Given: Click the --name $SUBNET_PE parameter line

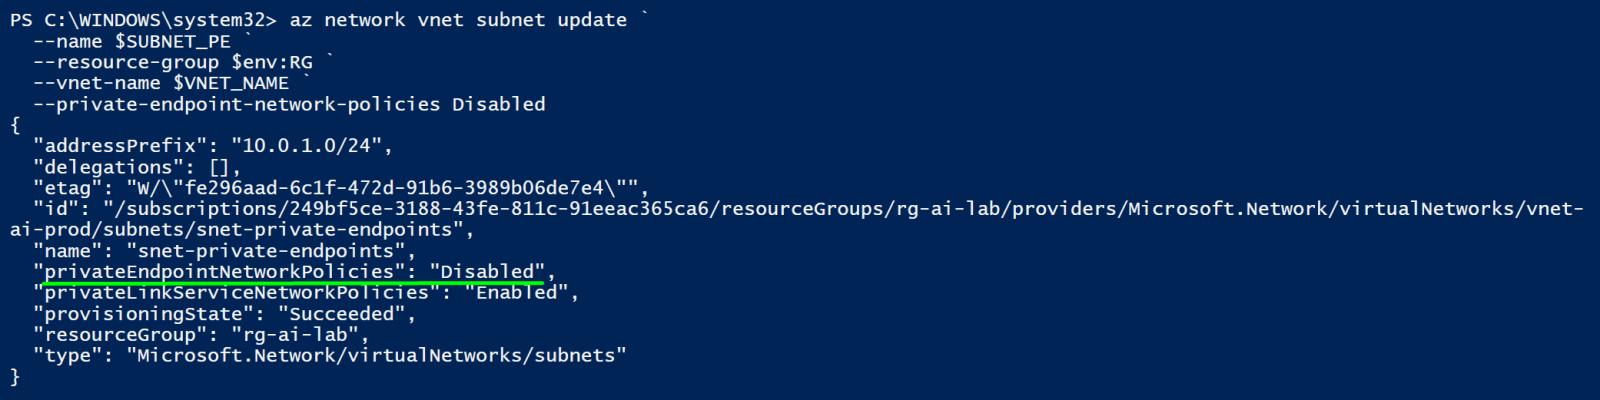Looking at the screenshot, I should click(x=132, y=41).
